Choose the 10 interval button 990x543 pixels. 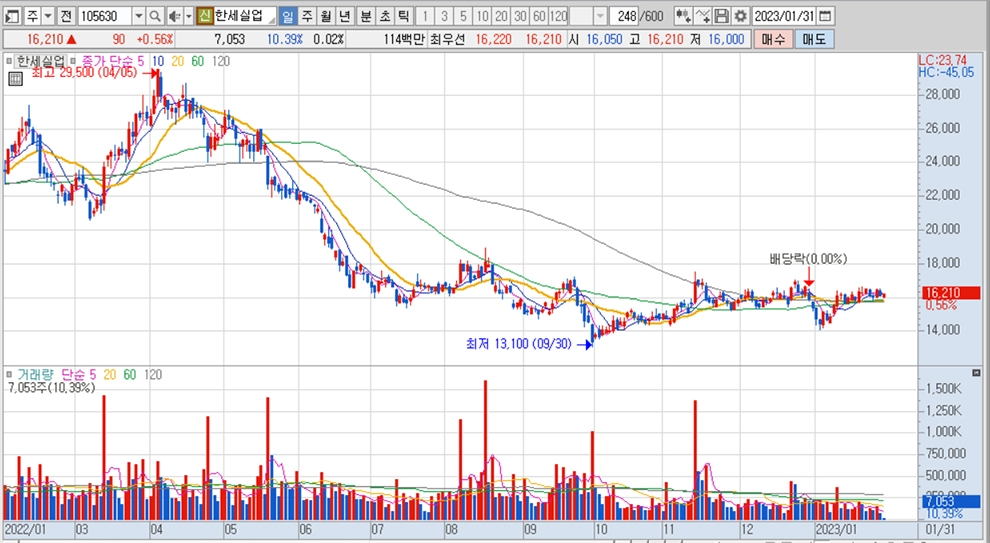(482, 16)
